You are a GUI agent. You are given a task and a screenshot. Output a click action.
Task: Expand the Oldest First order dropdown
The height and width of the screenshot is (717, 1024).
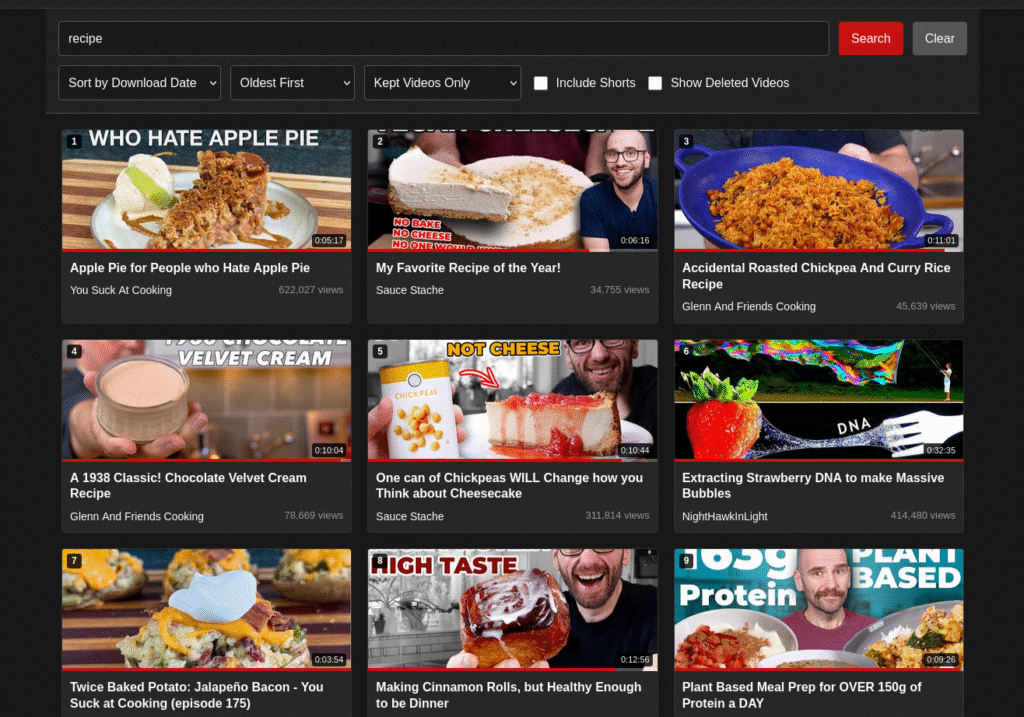pos(292,83)
